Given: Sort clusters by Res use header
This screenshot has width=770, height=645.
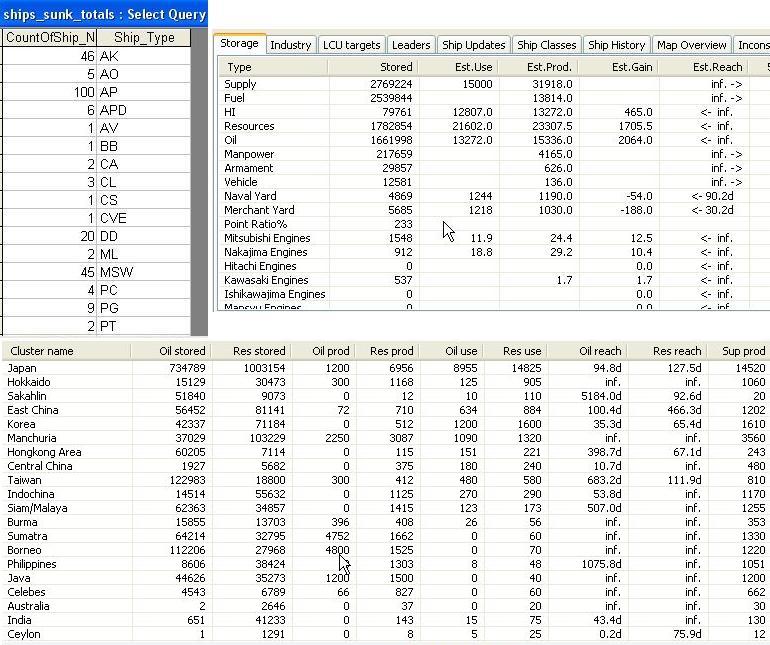Looking at the screenshot, I should pyautogui.click(x=515, y=351).
